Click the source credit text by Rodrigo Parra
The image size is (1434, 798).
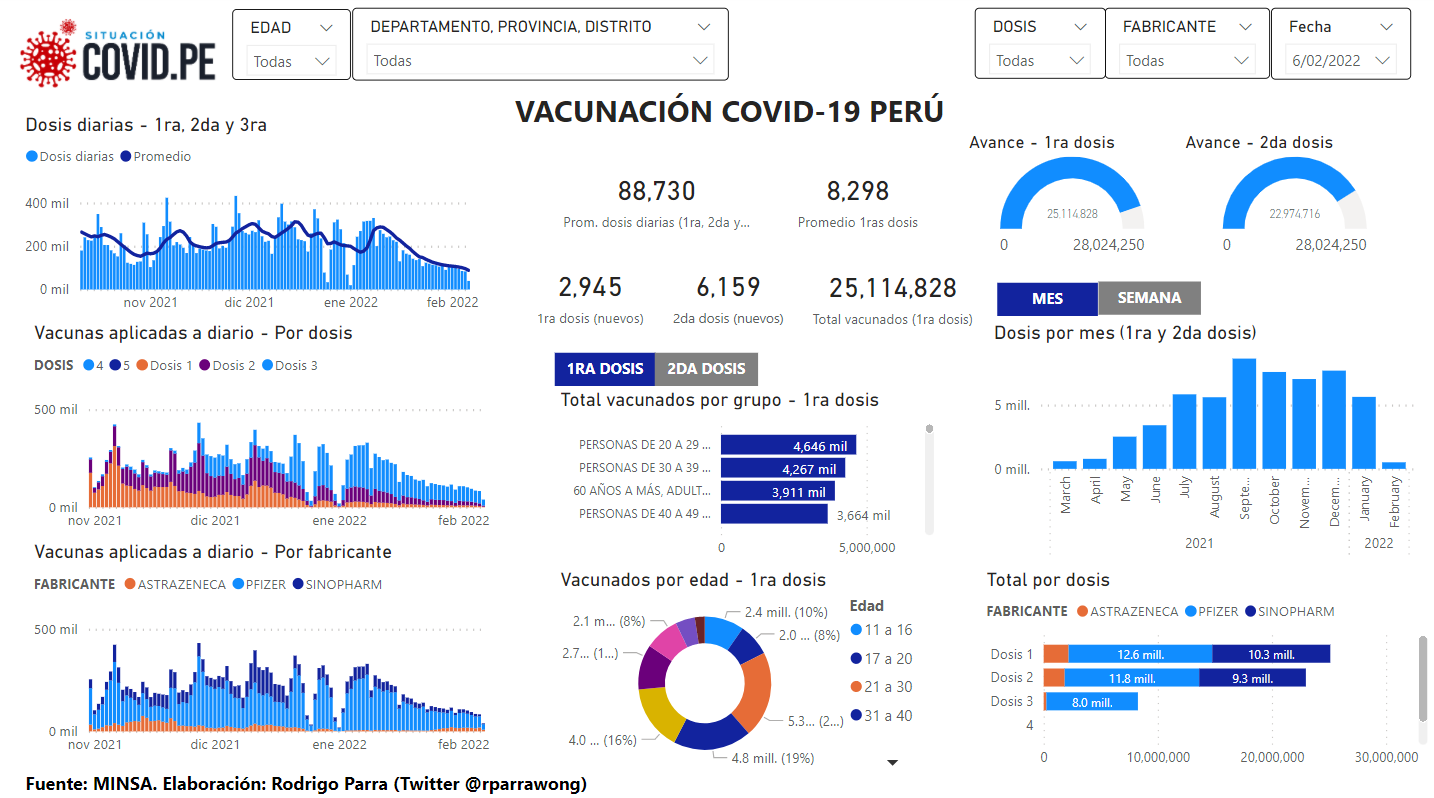[x=306, y=784]
